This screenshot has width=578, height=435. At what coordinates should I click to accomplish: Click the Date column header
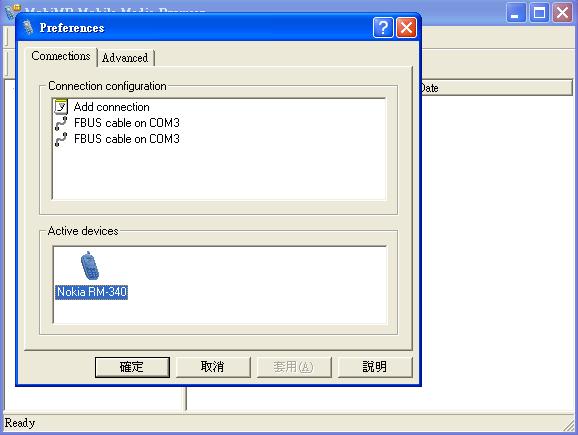click(496, 88)
